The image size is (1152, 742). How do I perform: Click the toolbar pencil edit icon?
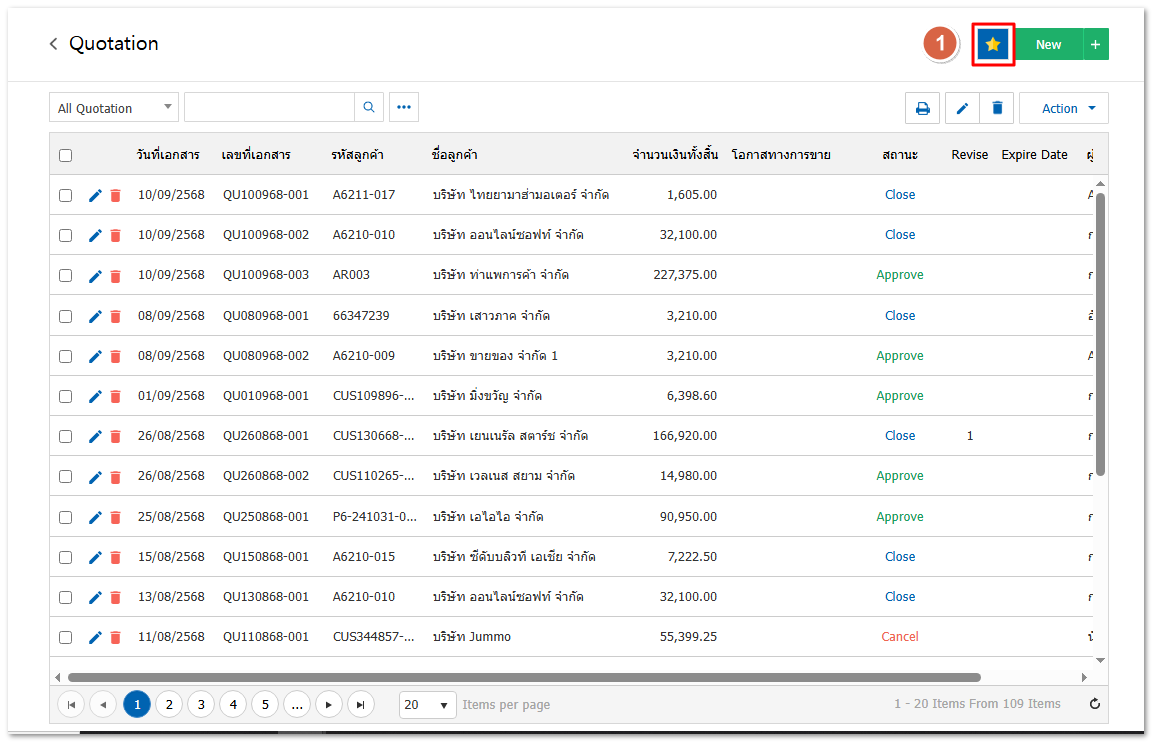[x=962, y=109]
